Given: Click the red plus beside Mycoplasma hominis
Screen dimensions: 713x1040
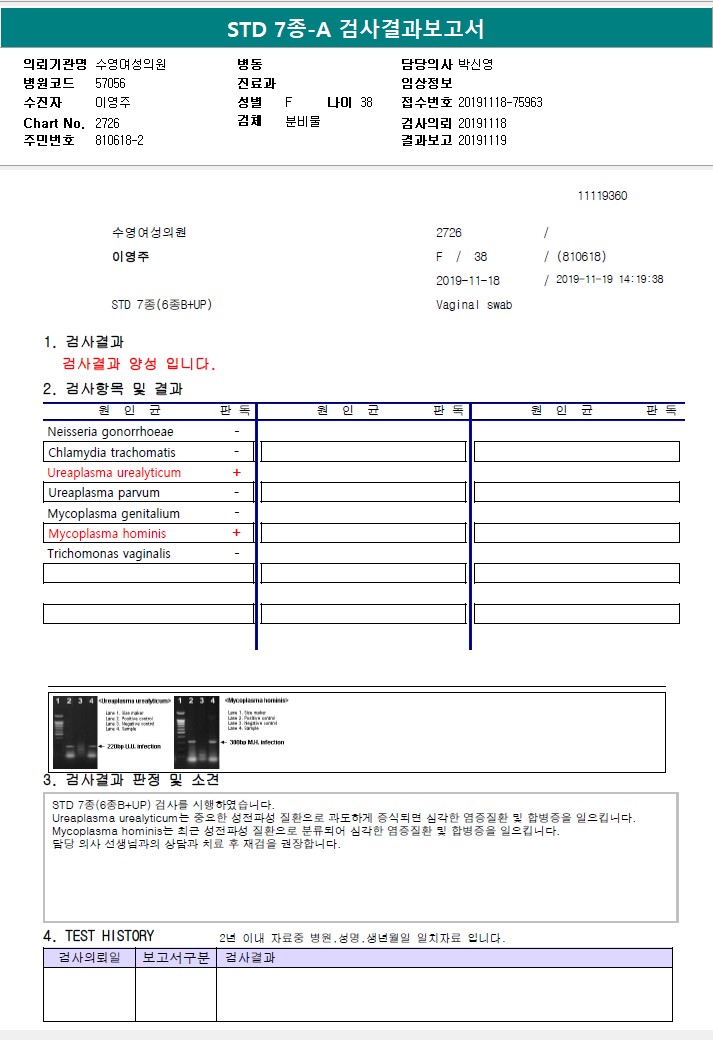Looking at the screenshot, I should click(x=236, y=533).
